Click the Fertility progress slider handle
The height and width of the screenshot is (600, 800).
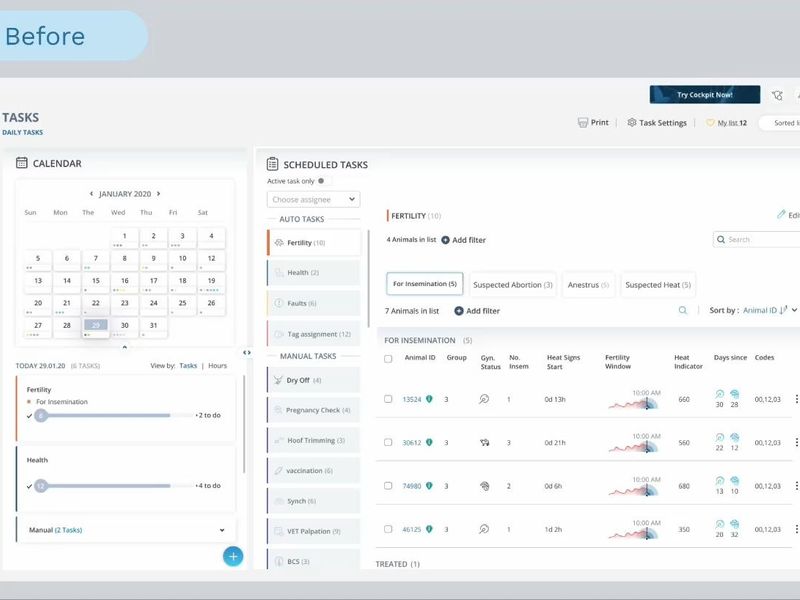click(41, 415)
